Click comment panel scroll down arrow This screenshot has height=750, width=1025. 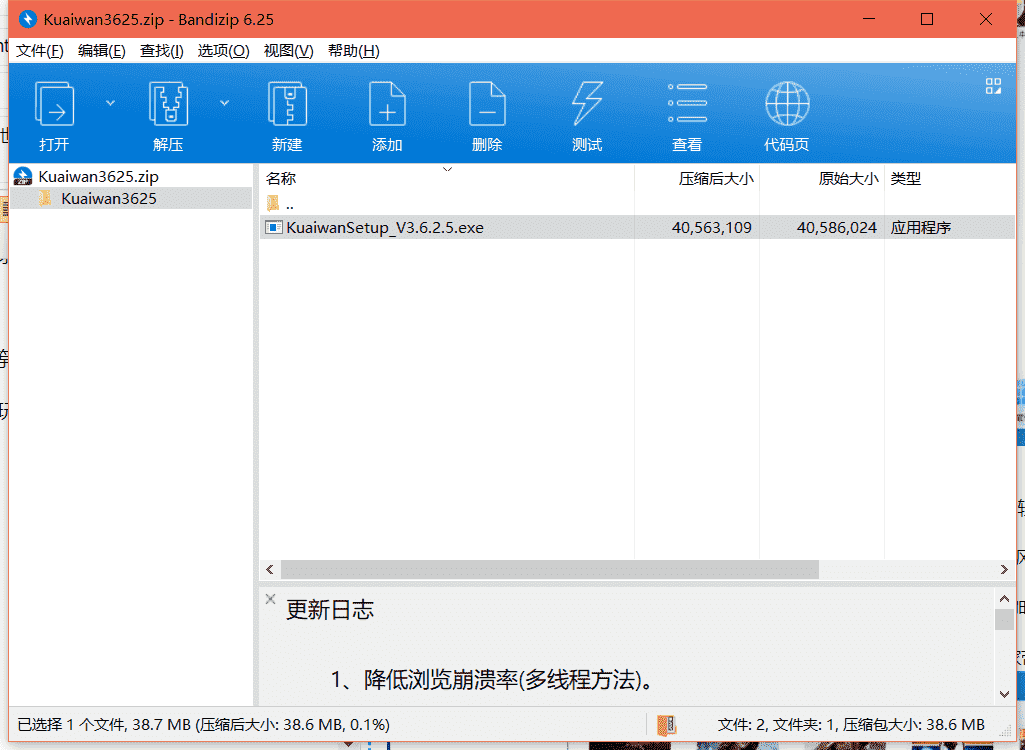(x=1005, y=694)
